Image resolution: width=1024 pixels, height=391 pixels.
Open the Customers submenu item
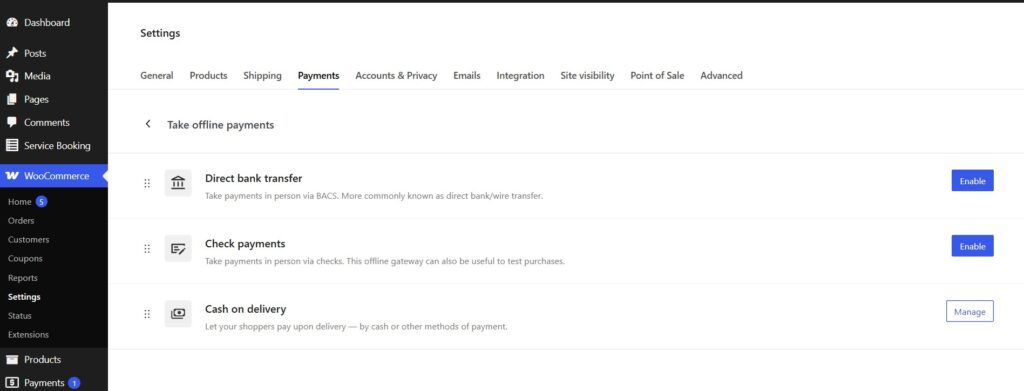28,240
